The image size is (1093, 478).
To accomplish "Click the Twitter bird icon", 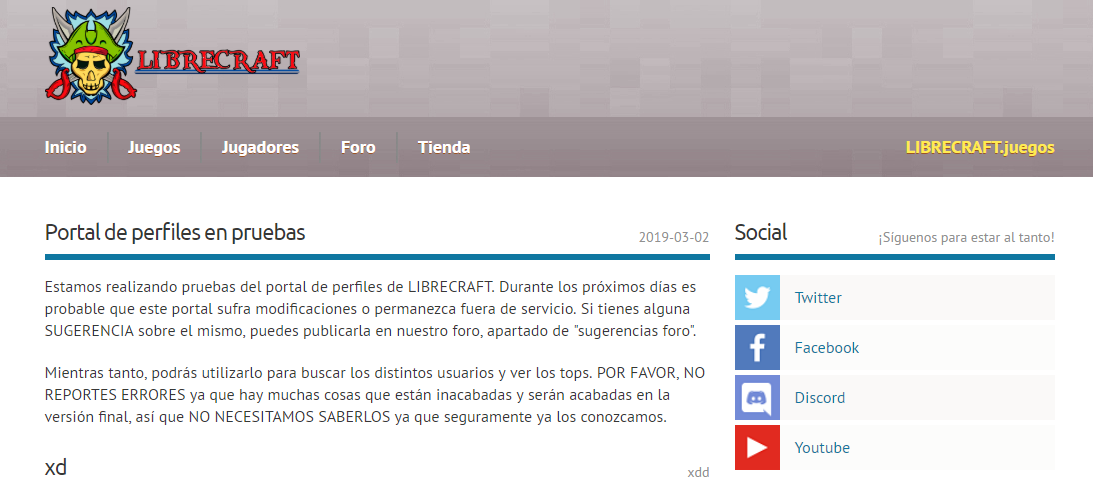I will [x=757, y=298].
